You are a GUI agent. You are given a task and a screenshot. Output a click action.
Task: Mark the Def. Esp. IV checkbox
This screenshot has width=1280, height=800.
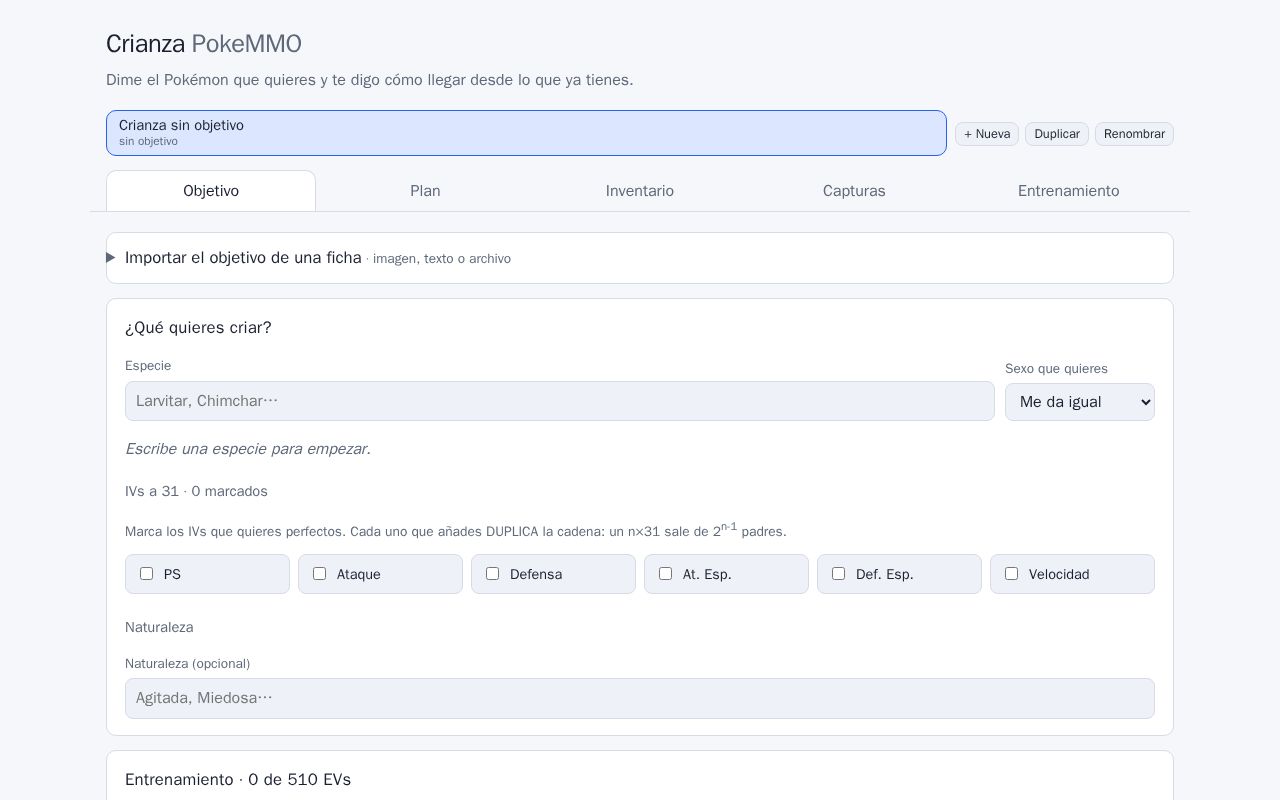pos(839,574)
